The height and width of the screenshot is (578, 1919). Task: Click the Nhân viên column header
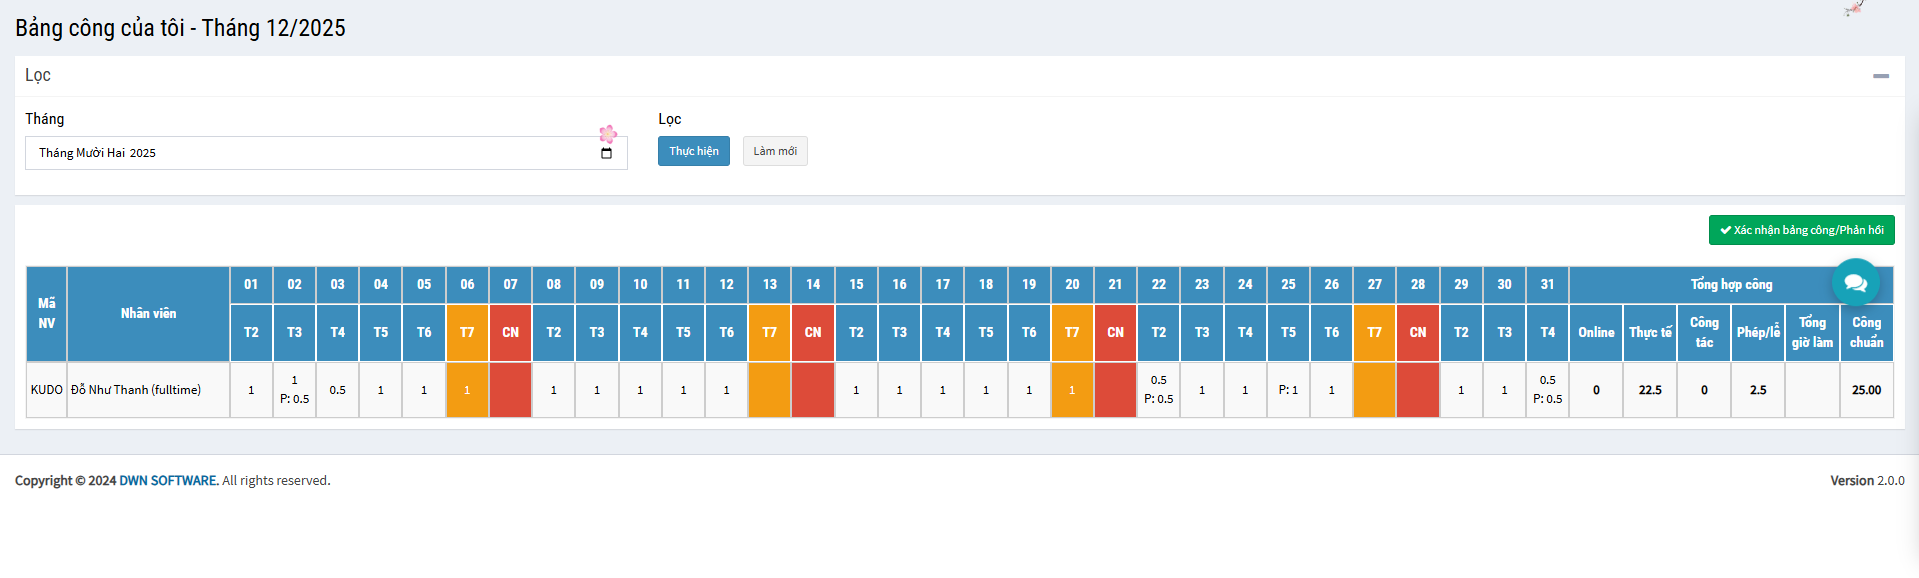pos(148,314)
